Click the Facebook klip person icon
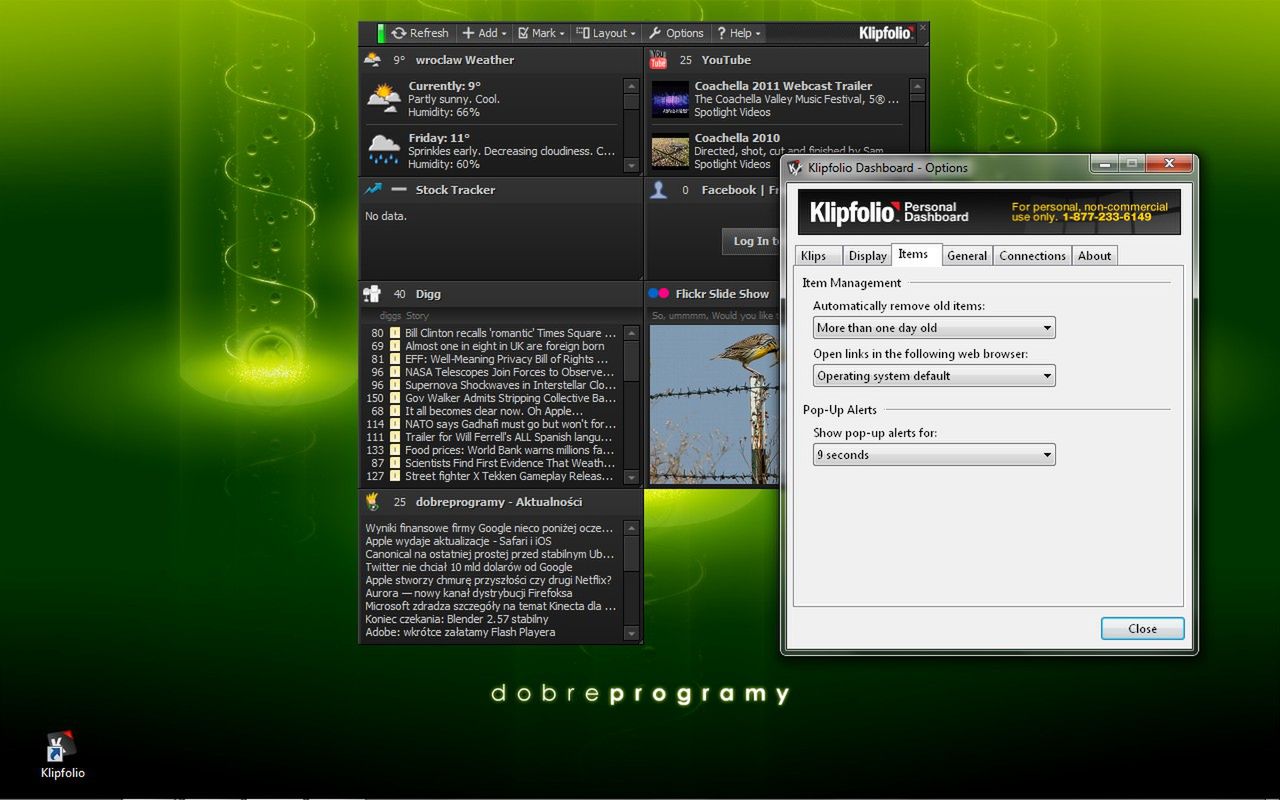1280x800 pixels. [x=658, y=189]
